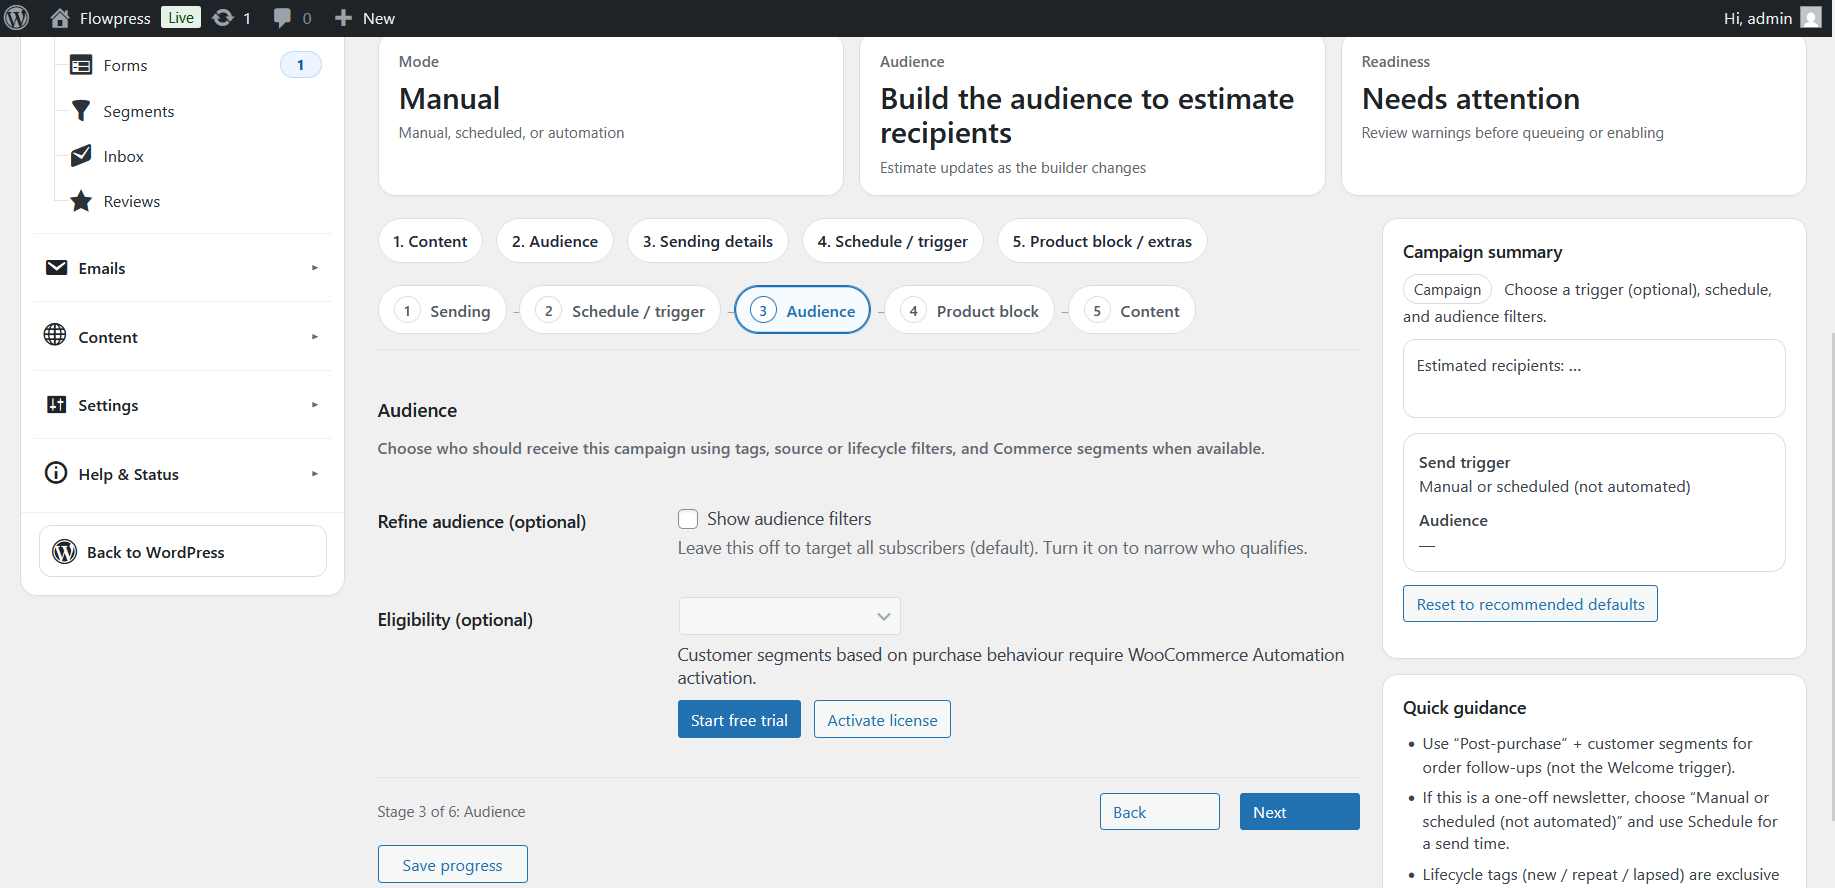The width and height of the screenshot is (1835, 888).
Task: Click the Settings sliders icon
Action: (56, 404)
